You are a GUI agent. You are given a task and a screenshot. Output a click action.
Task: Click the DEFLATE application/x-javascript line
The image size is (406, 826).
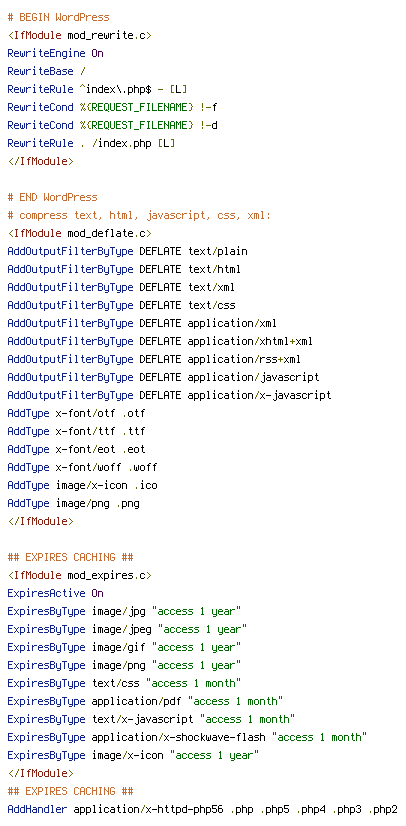(170, 395)
